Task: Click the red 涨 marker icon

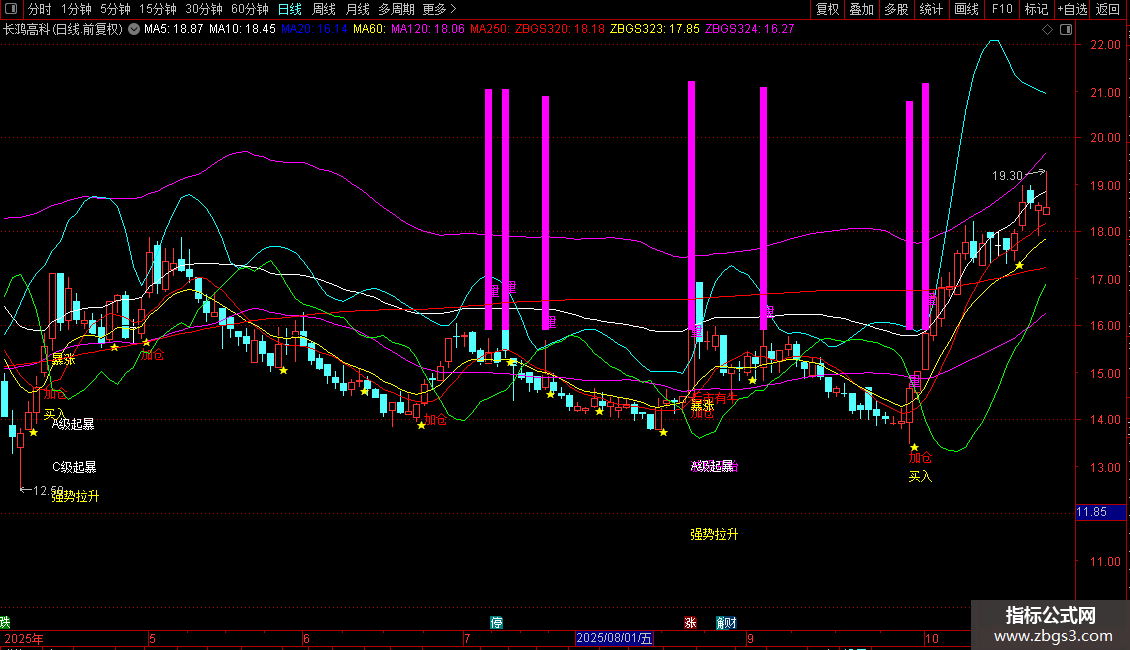Action: point(690,622)
